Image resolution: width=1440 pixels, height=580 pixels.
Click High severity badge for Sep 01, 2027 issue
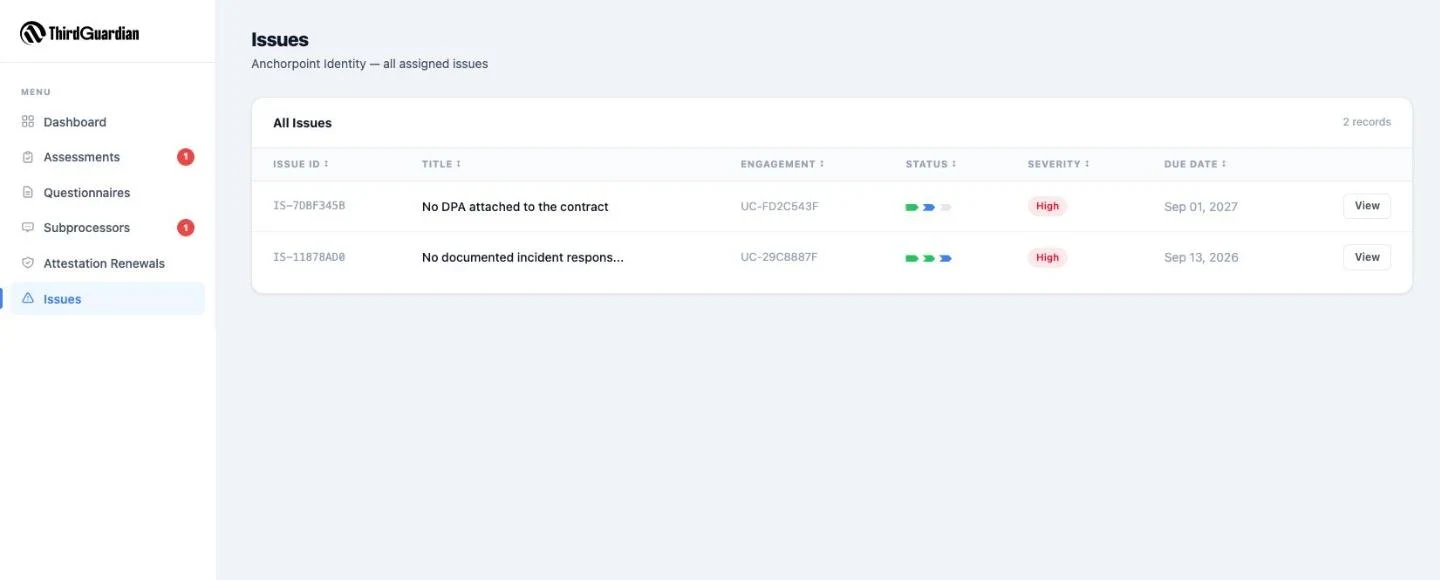click(1047, 206)
